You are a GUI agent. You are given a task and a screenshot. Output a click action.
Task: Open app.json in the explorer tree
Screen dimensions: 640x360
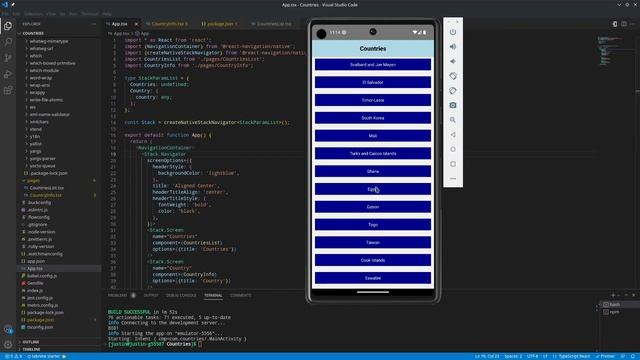pos(36,261)
